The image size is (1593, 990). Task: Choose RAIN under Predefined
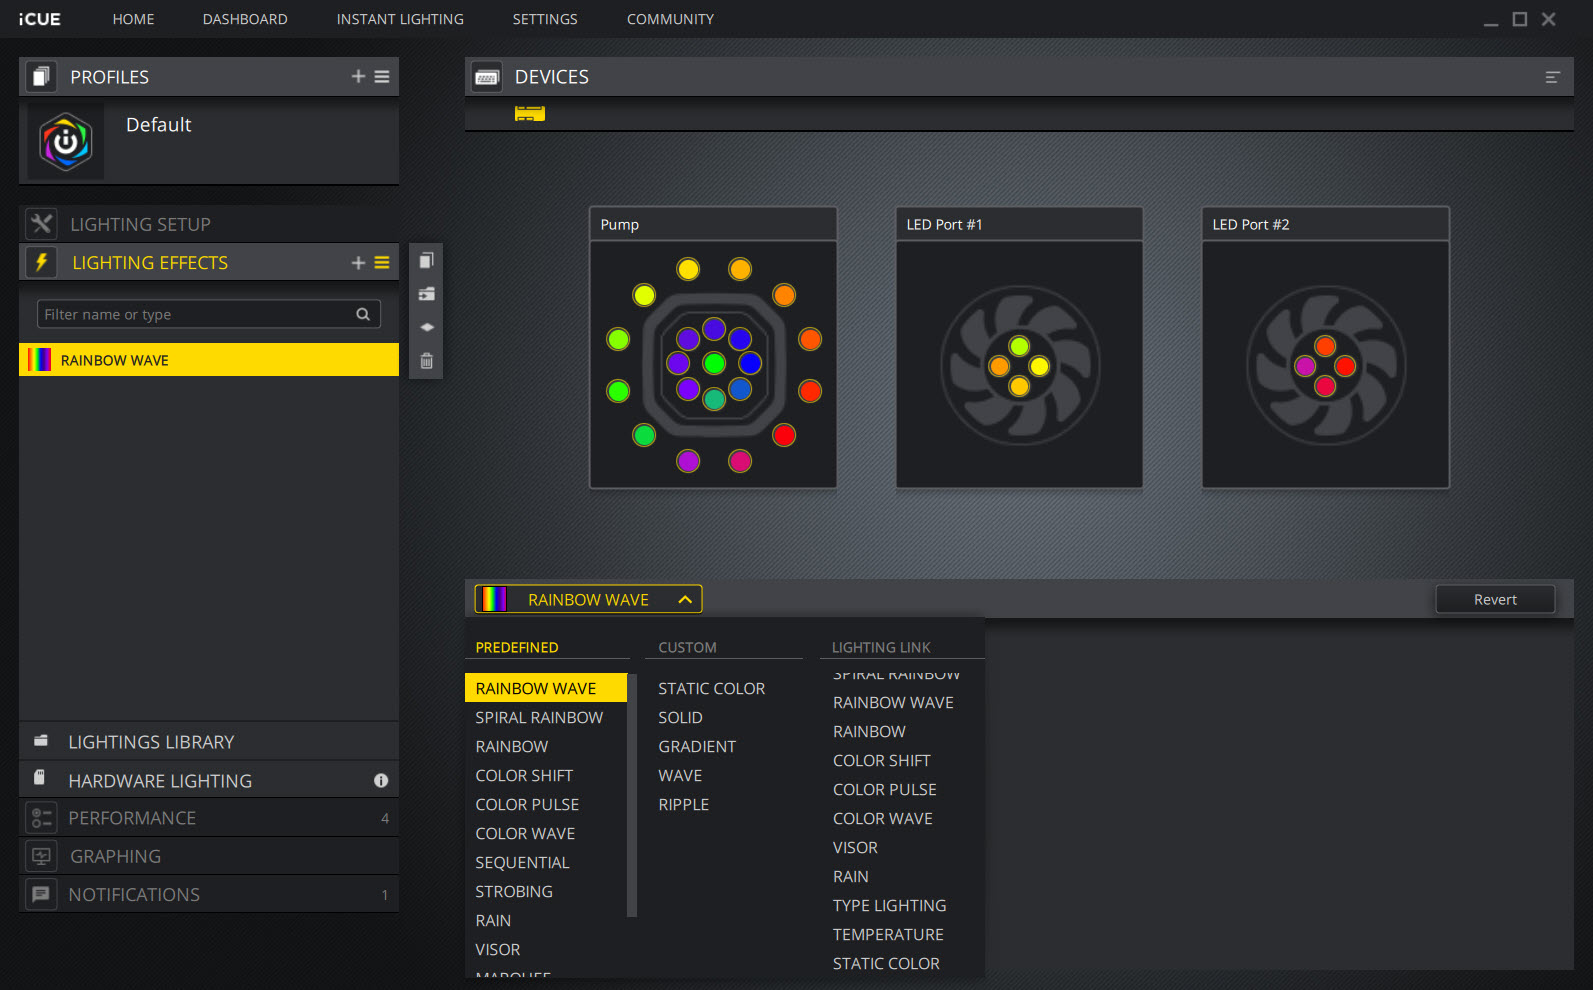click(493, 920)
